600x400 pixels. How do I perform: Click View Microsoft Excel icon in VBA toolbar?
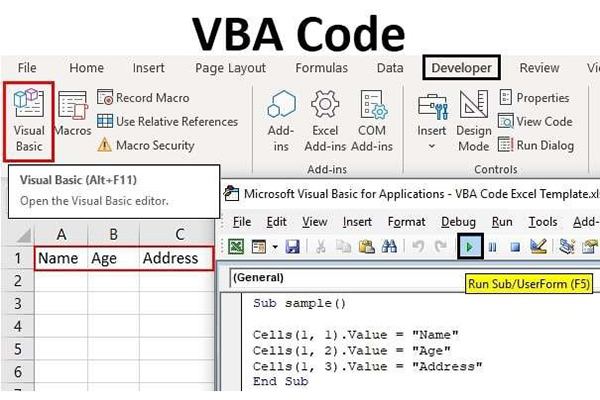[236, 247]
